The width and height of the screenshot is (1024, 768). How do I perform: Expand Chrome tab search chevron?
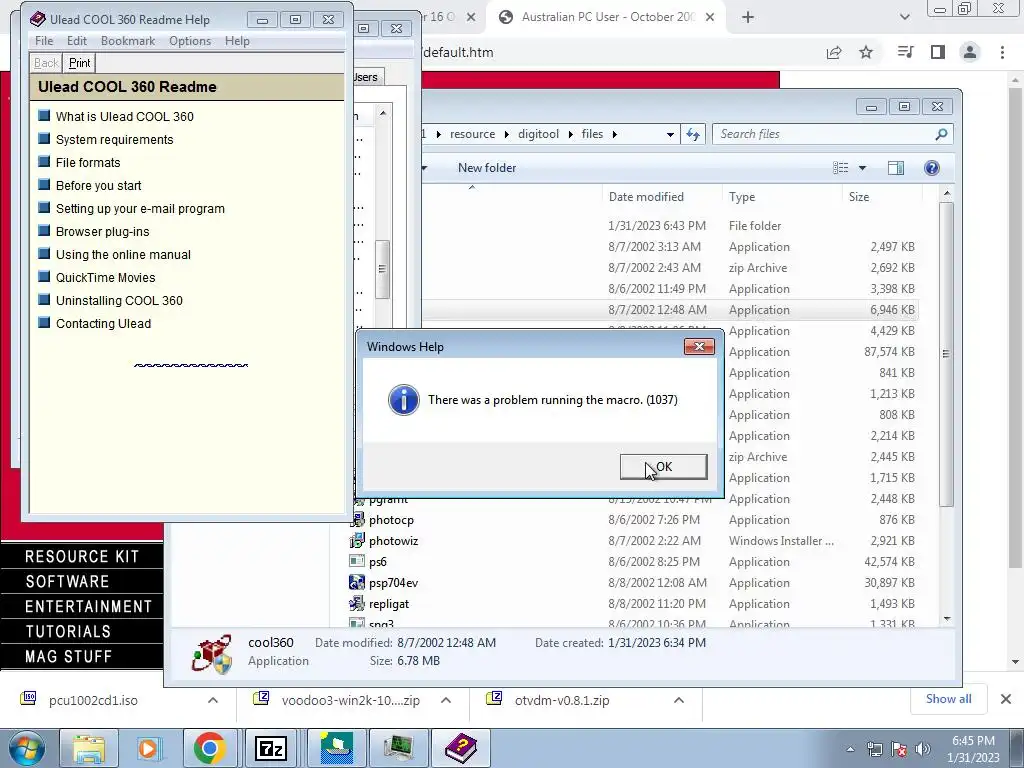pyautogui.click(x=904, y=18)
